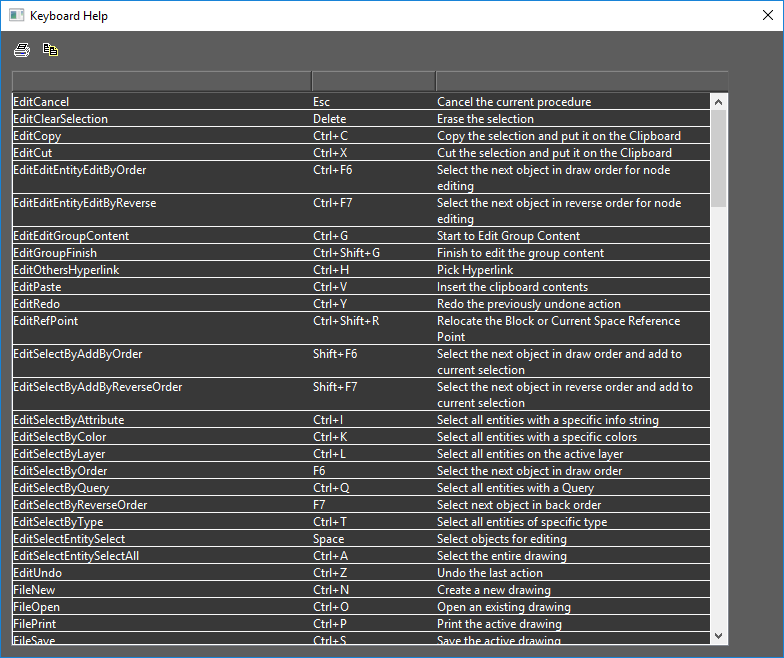Click the scrollbar up arrow

[718, 101]
